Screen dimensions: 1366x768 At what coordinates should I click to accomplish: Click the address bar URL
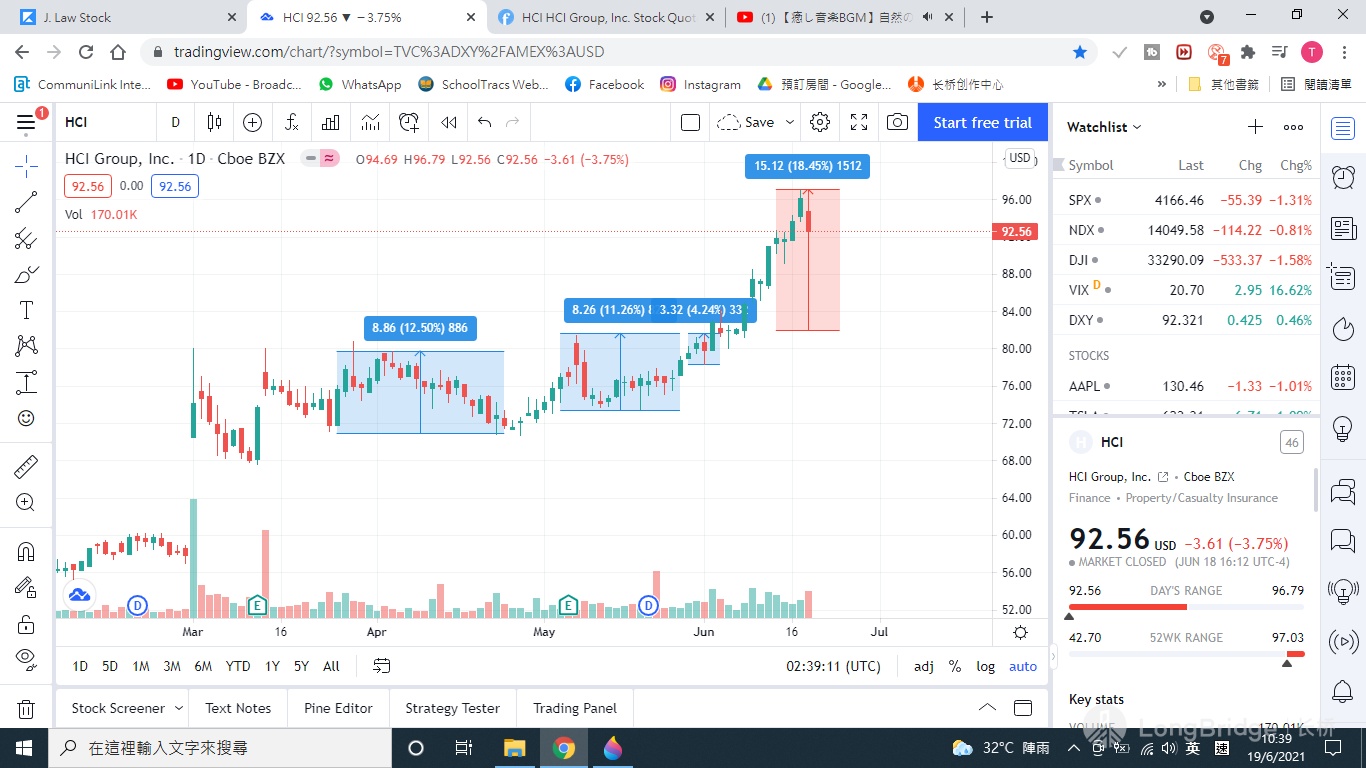click(x=389, y=52)
